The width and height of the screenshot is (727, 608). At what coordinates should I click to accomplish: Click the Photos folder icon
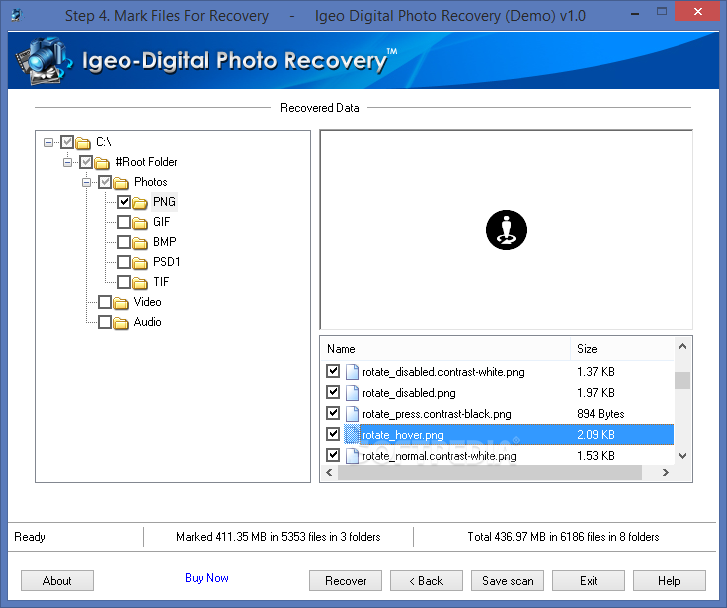coord(121,182)
